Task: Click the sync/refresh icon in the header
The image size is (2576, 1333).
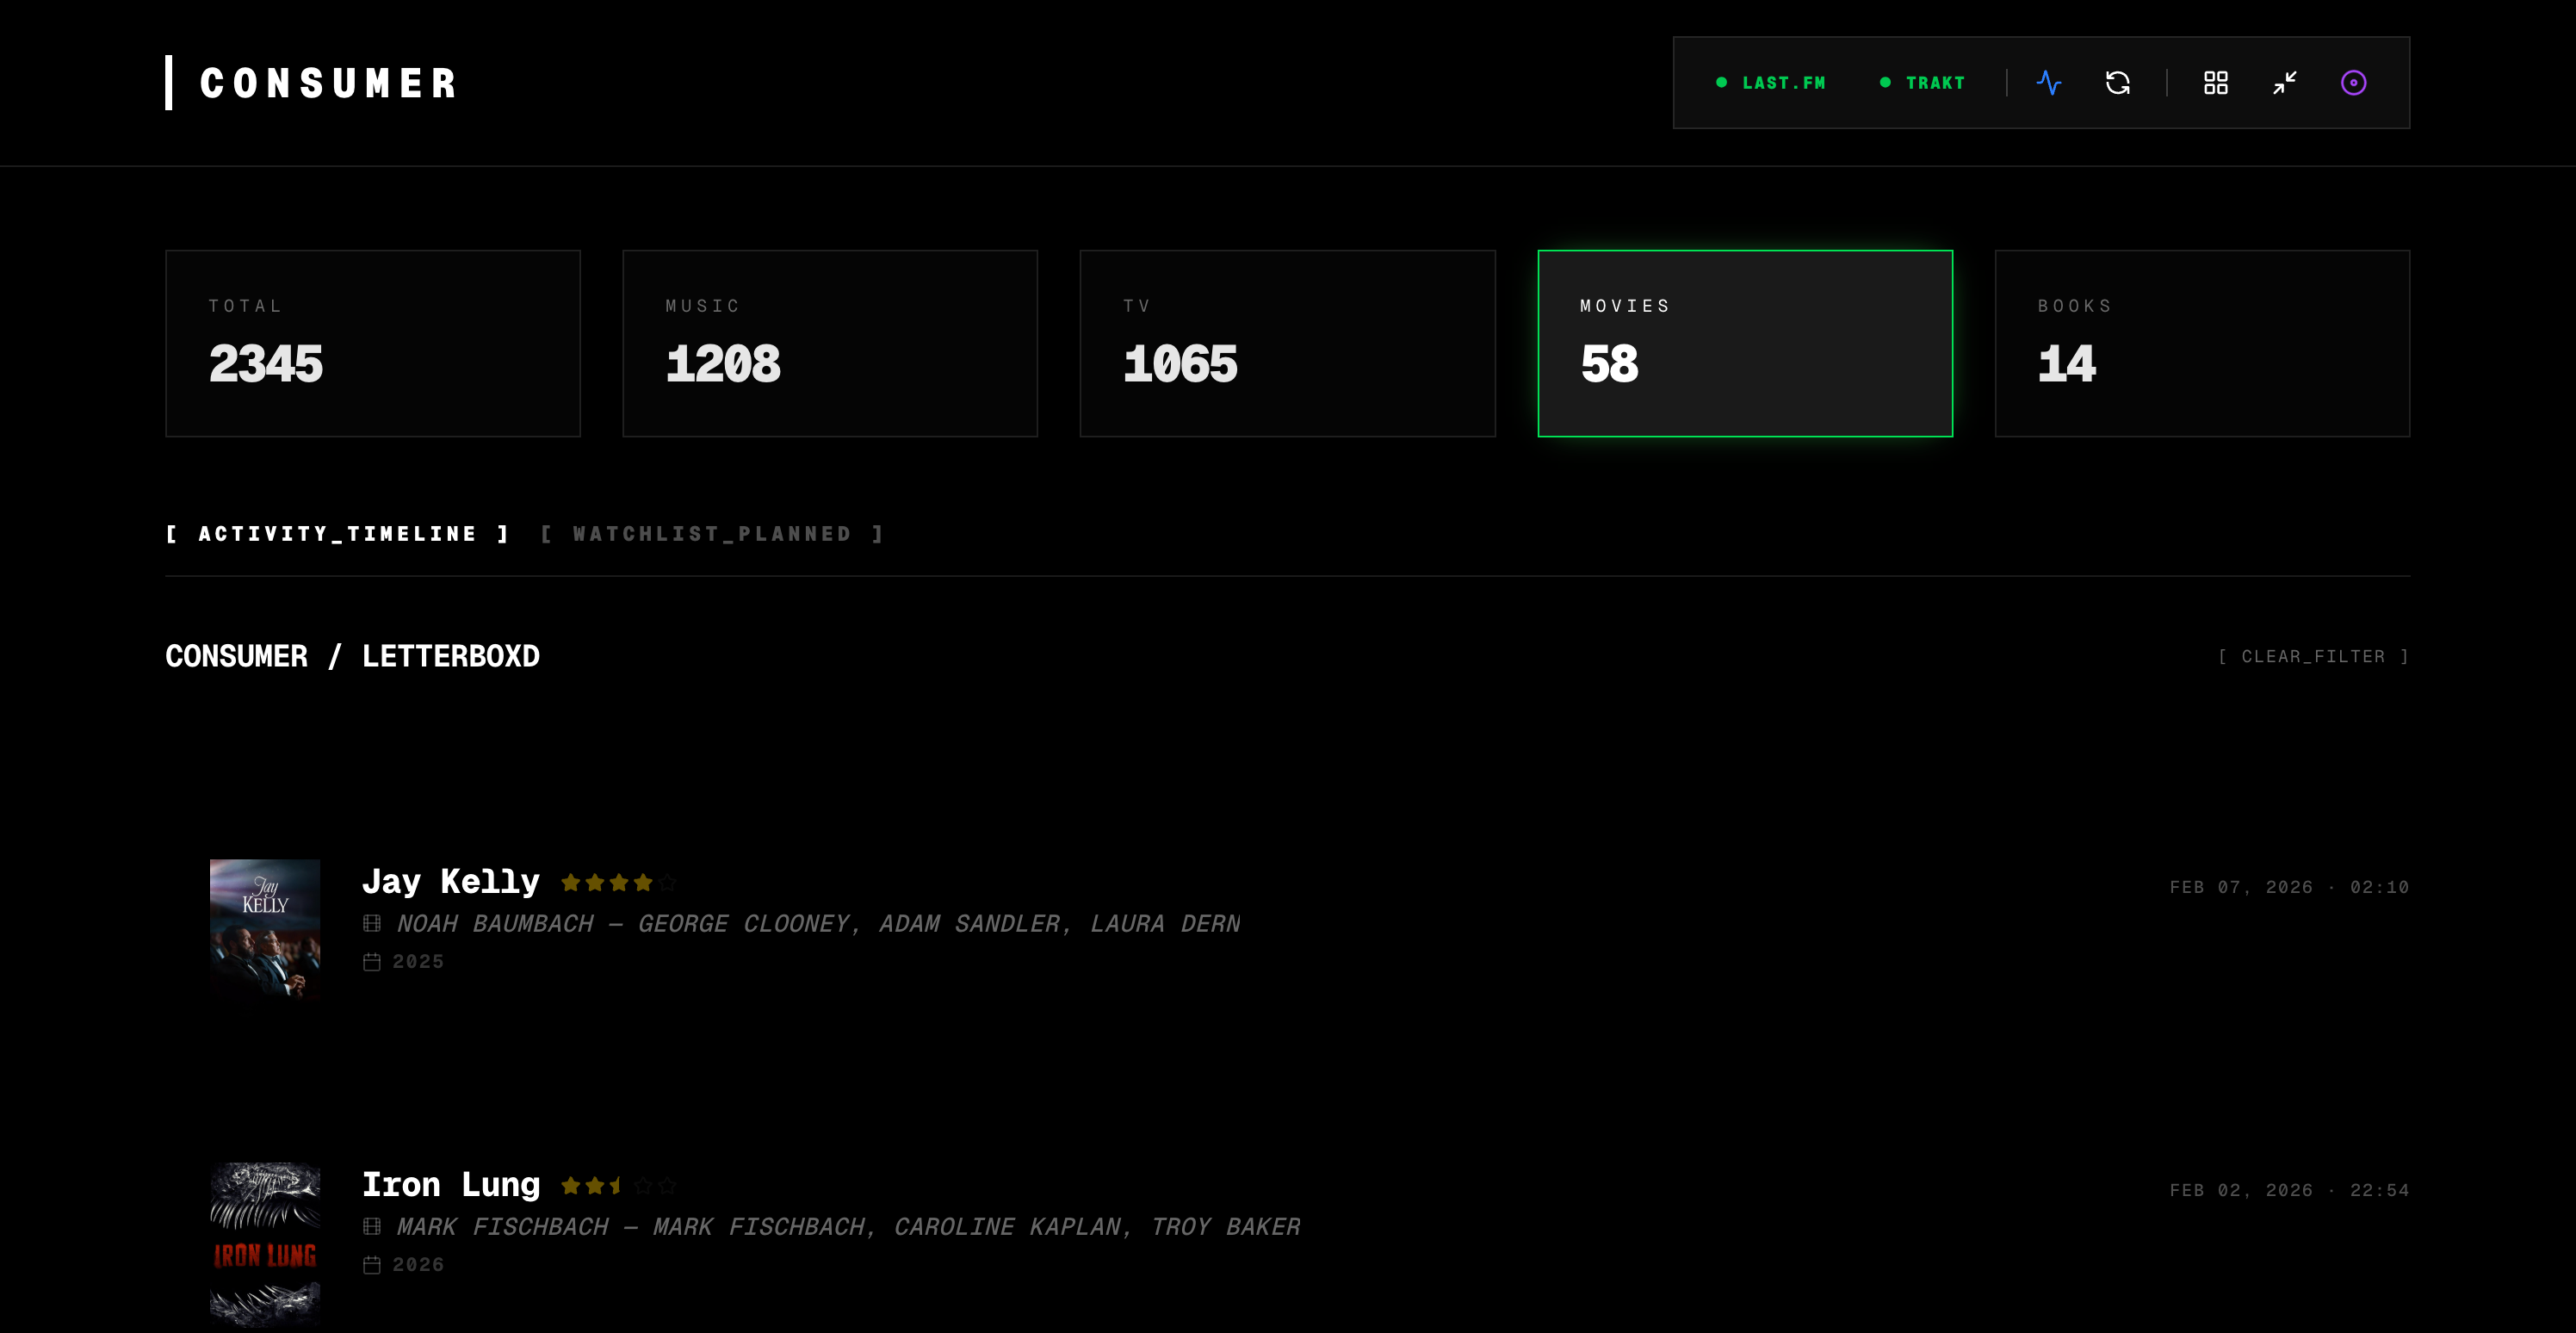Action: (2119, 83)
